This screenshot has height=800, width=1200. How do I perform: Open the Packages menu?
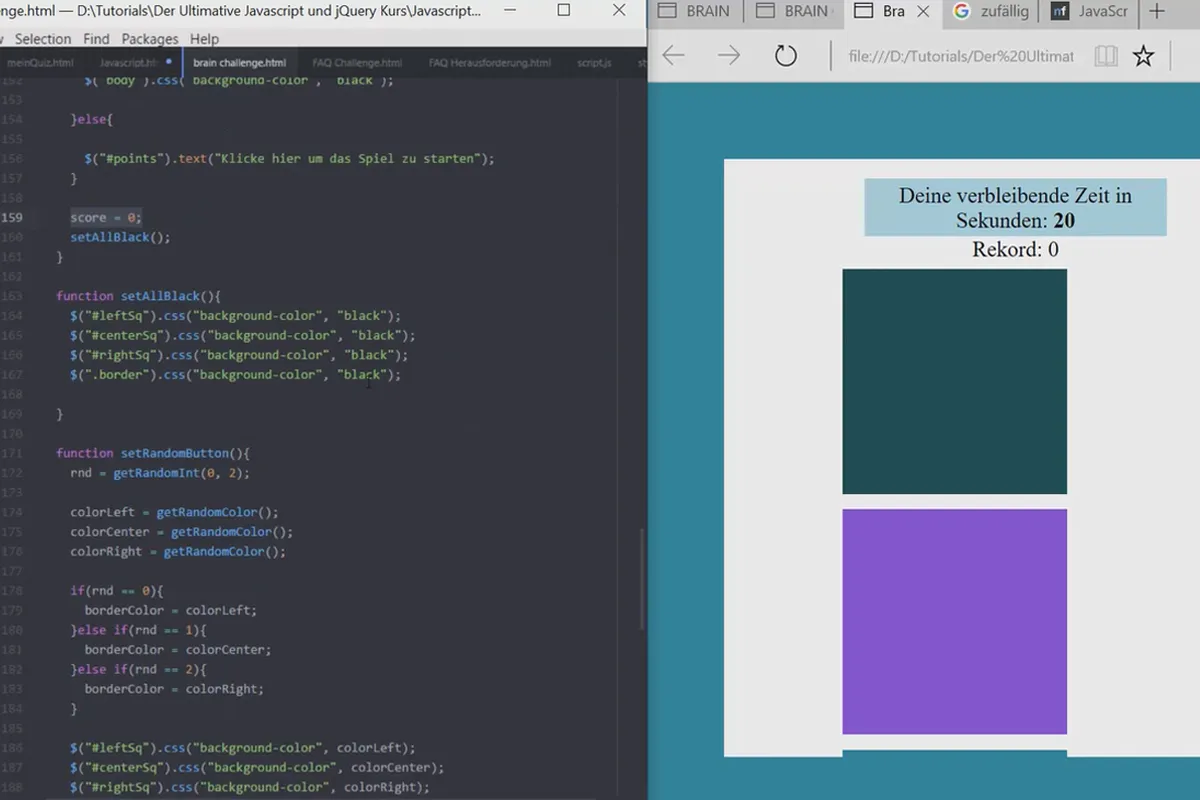(x=150, y=39)
